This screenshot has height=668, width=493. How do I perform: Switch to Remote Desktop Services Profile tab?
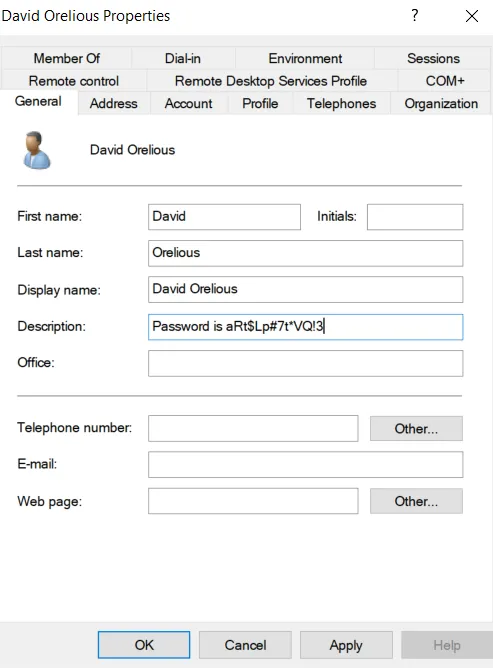[271, 81]
